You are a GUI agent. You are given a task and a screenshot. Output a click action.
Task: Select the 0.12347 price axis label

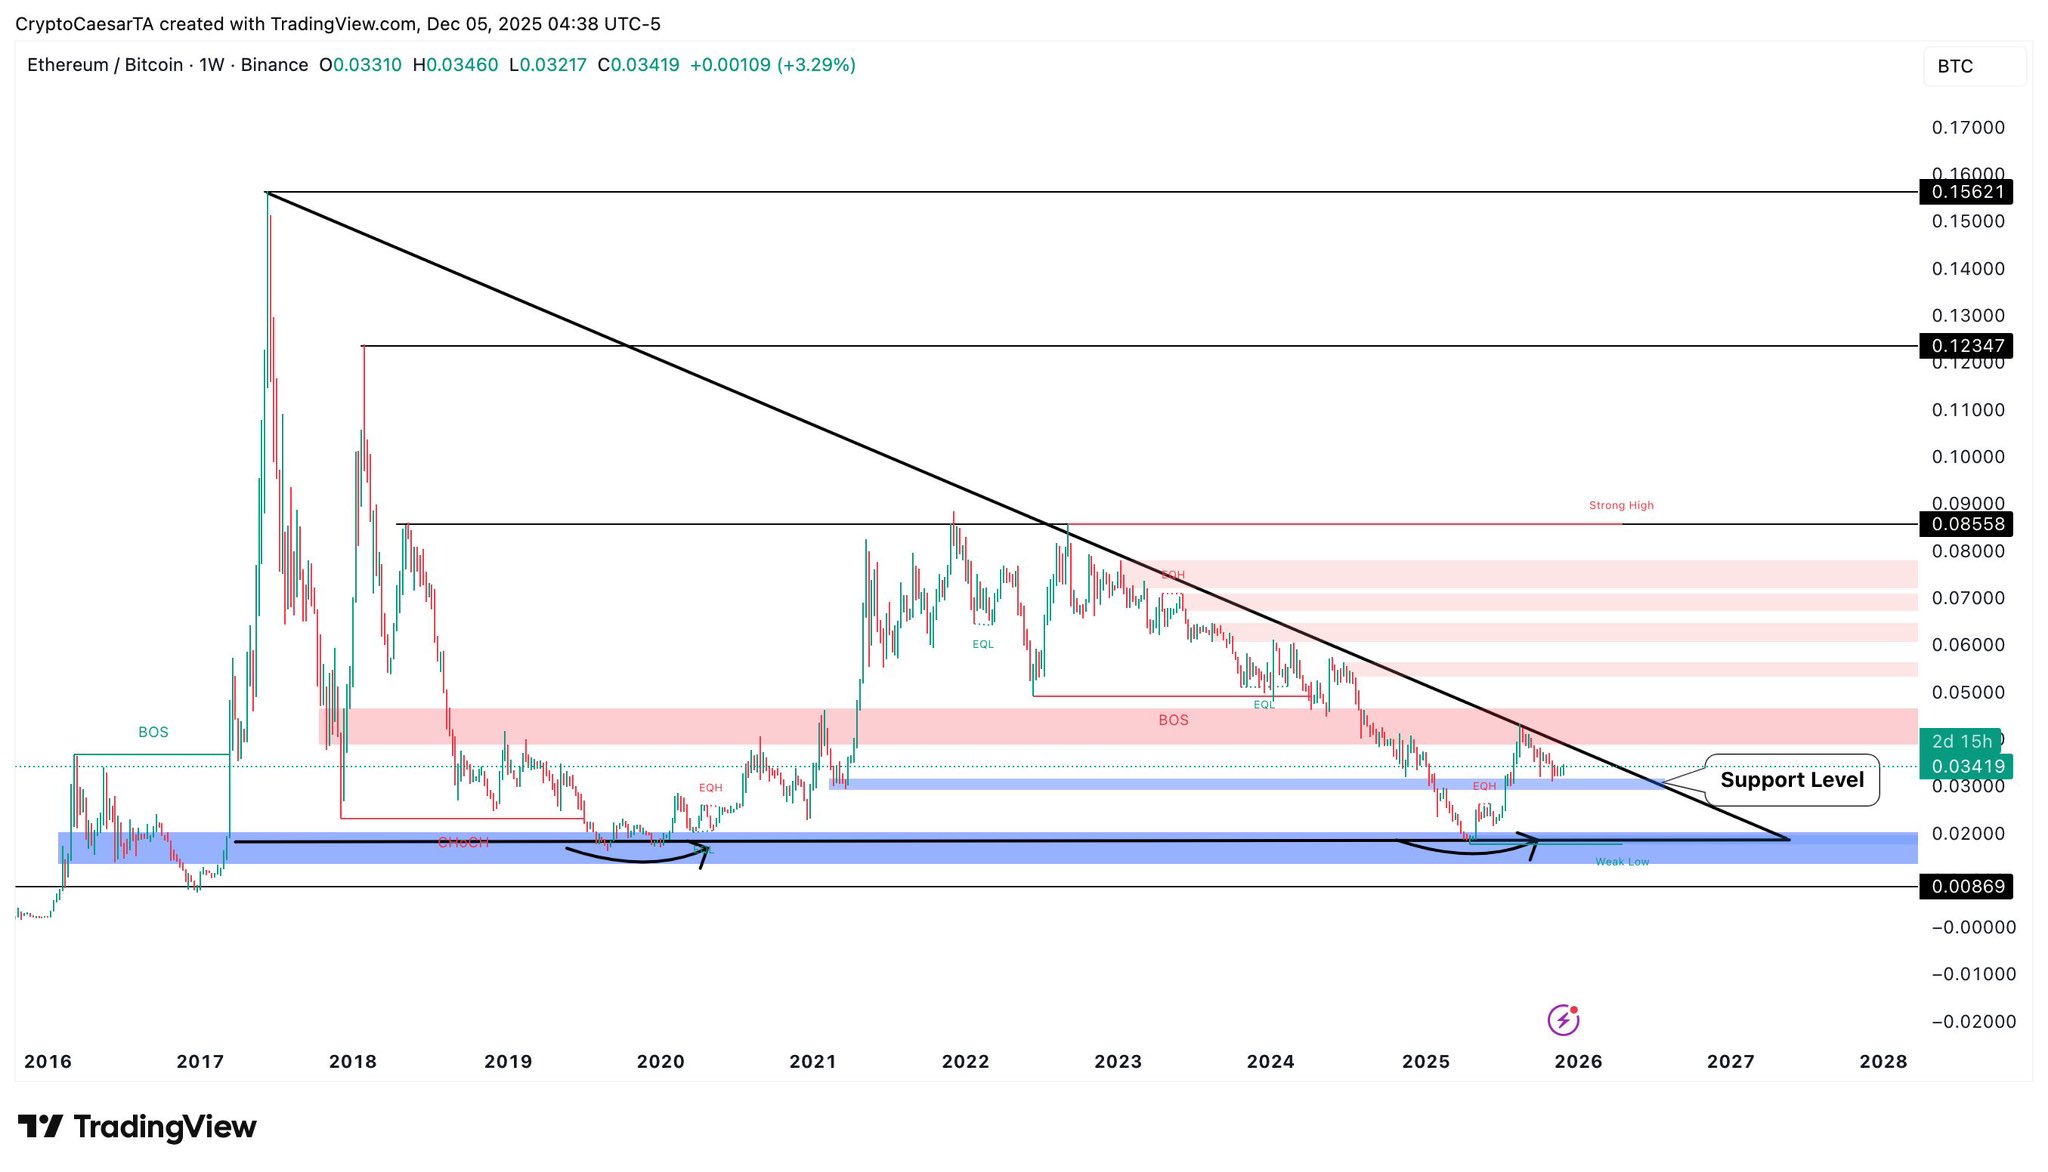(1966, 346)
